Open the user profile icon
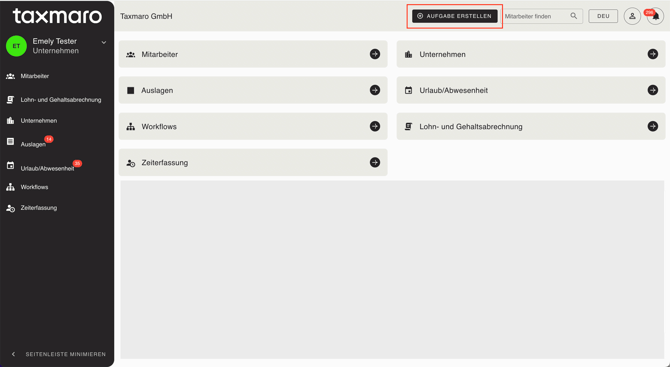The width and height of the screenshot is (670, 367). (632, 16)
